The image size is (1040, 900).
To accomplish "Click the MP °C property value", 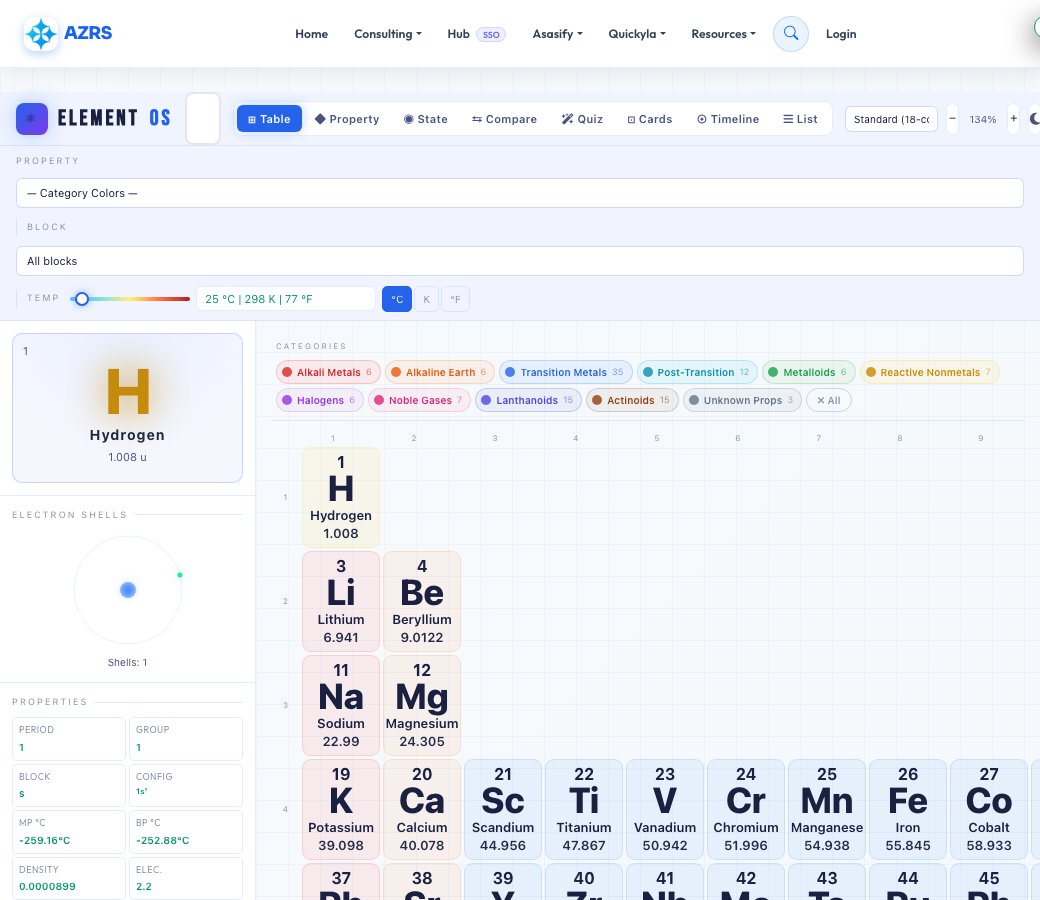I will pyautogui.click(x=44, y=840).
